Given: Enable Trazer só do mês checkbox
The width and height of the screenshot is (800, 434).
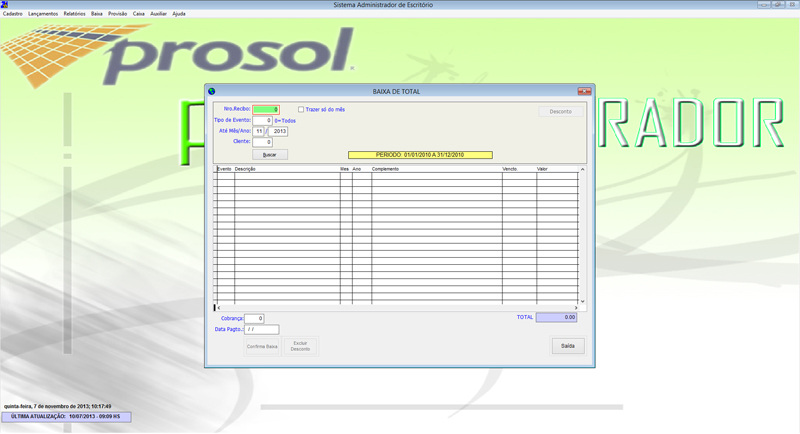Looking at the screenshot, I should (301, 109).
